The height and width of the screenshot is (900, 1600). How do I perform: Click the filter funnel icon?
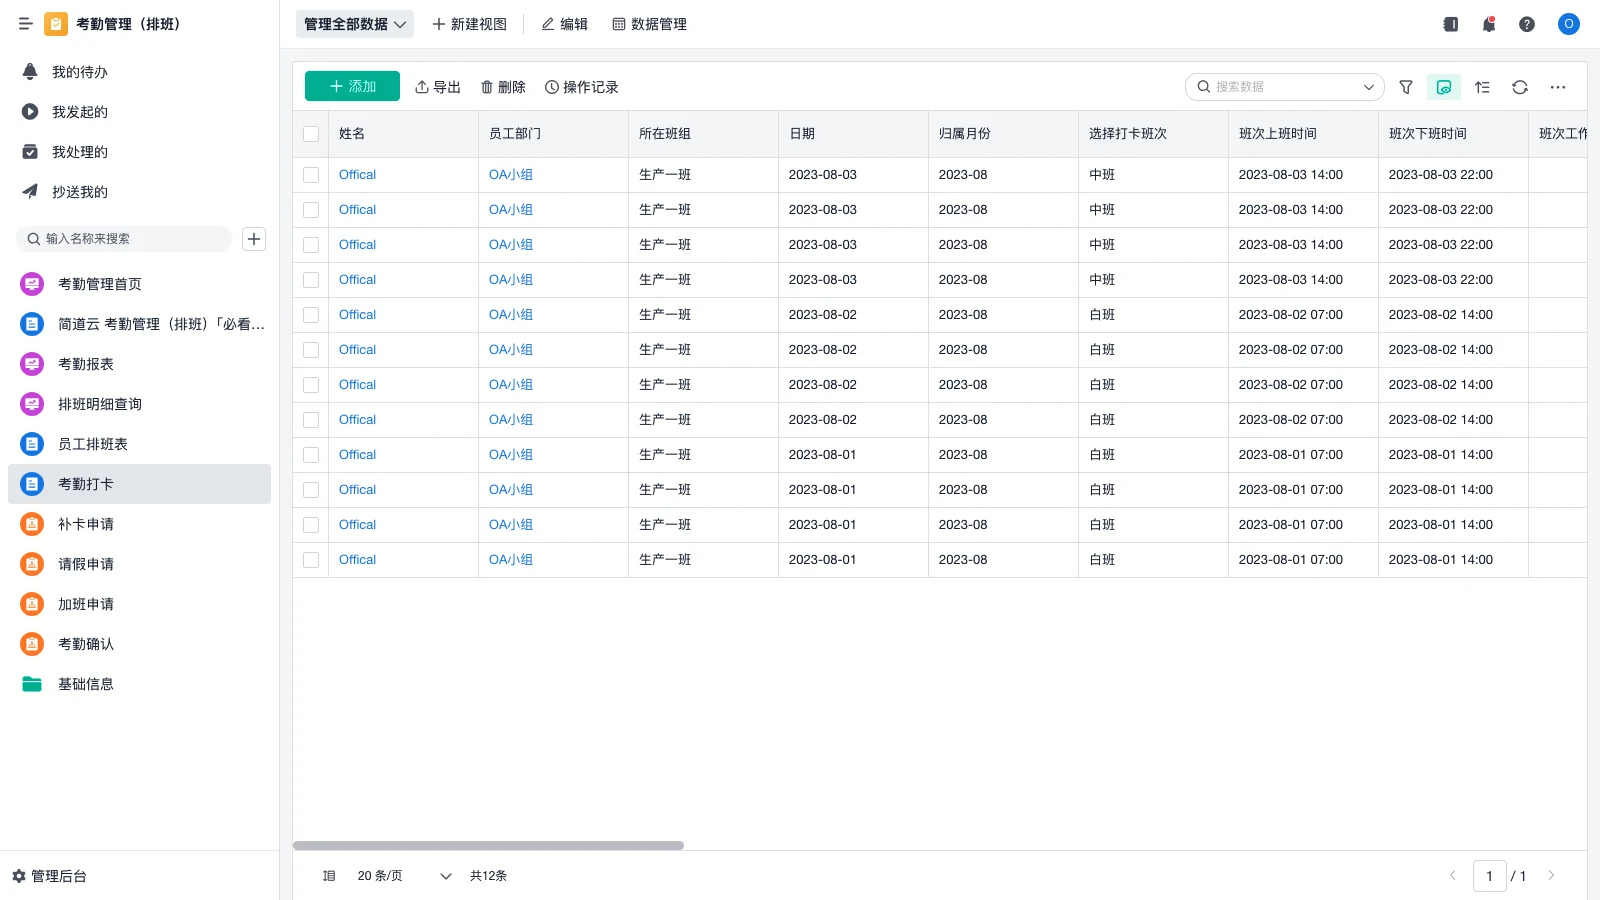[1405, 87]
